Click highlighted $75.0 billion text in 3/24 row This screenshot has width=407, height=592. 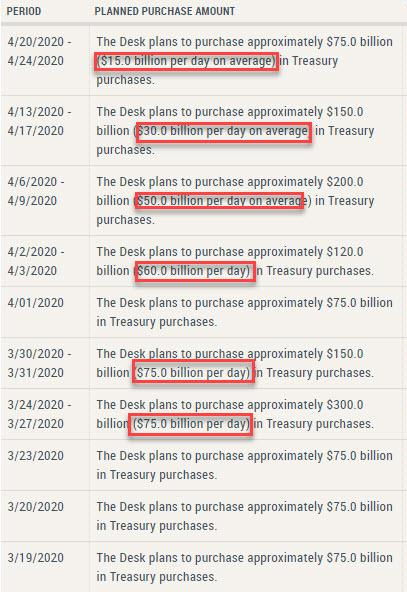(190, 424)
